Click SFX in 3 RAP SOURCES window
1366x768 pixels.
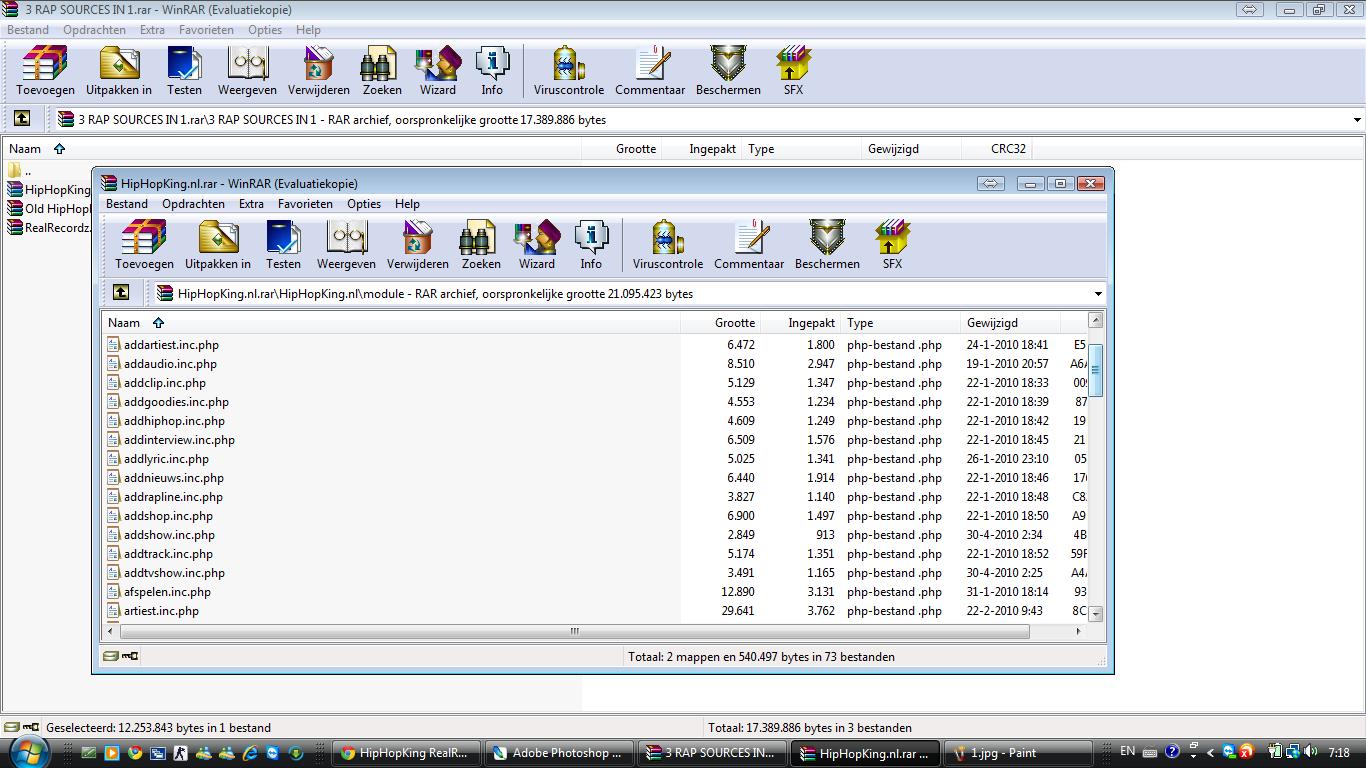793,71
